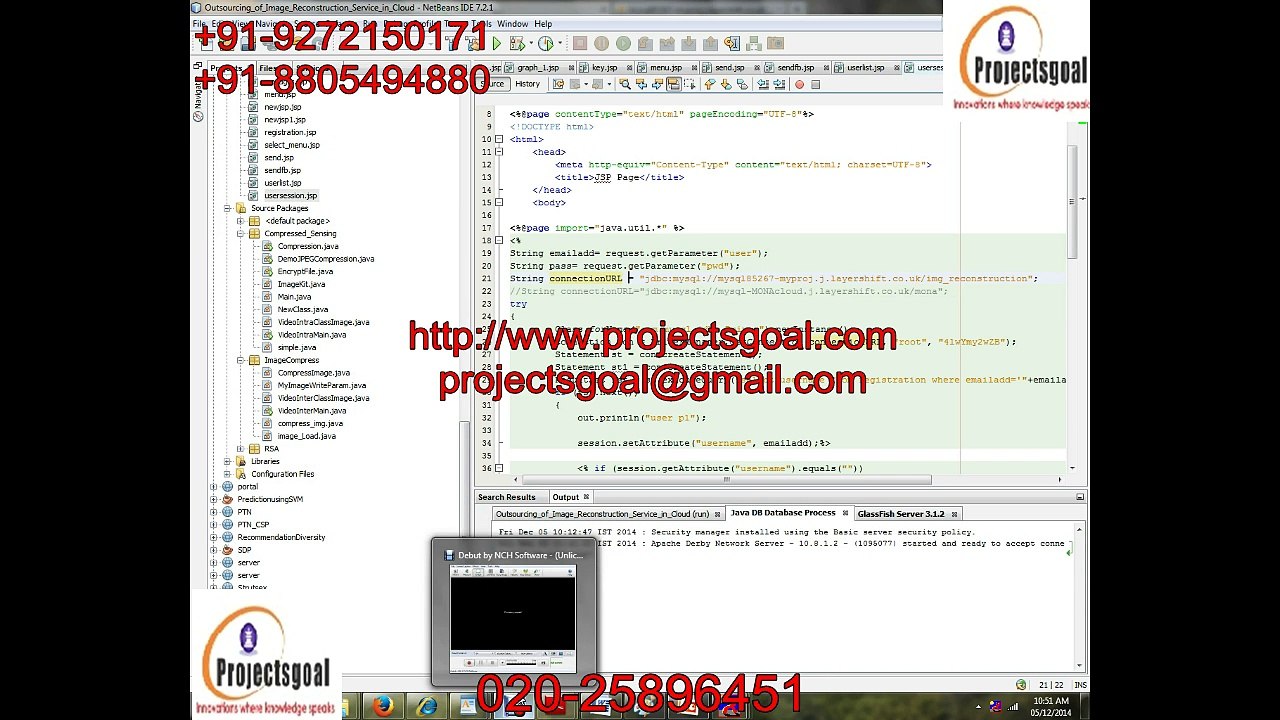Click the editor vertical scrollbar
This screenshot has height=720, width=1280.
(x=1072, y=200)
